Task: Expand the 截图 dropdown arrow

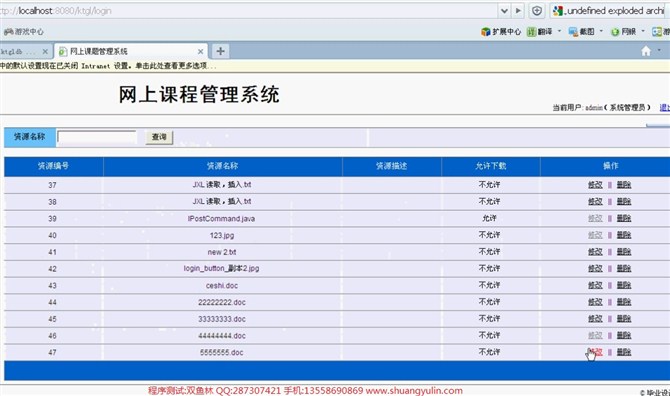Action: tap(601, 31)
